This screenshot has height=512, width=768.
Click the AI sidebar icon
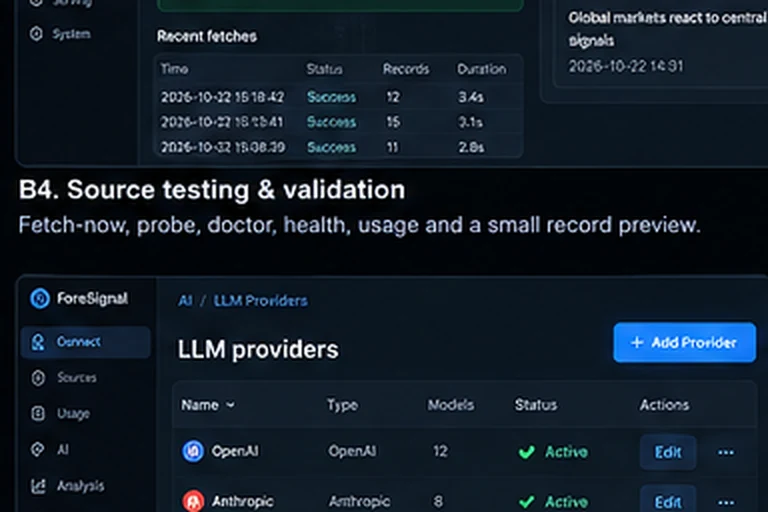point(37,449)
